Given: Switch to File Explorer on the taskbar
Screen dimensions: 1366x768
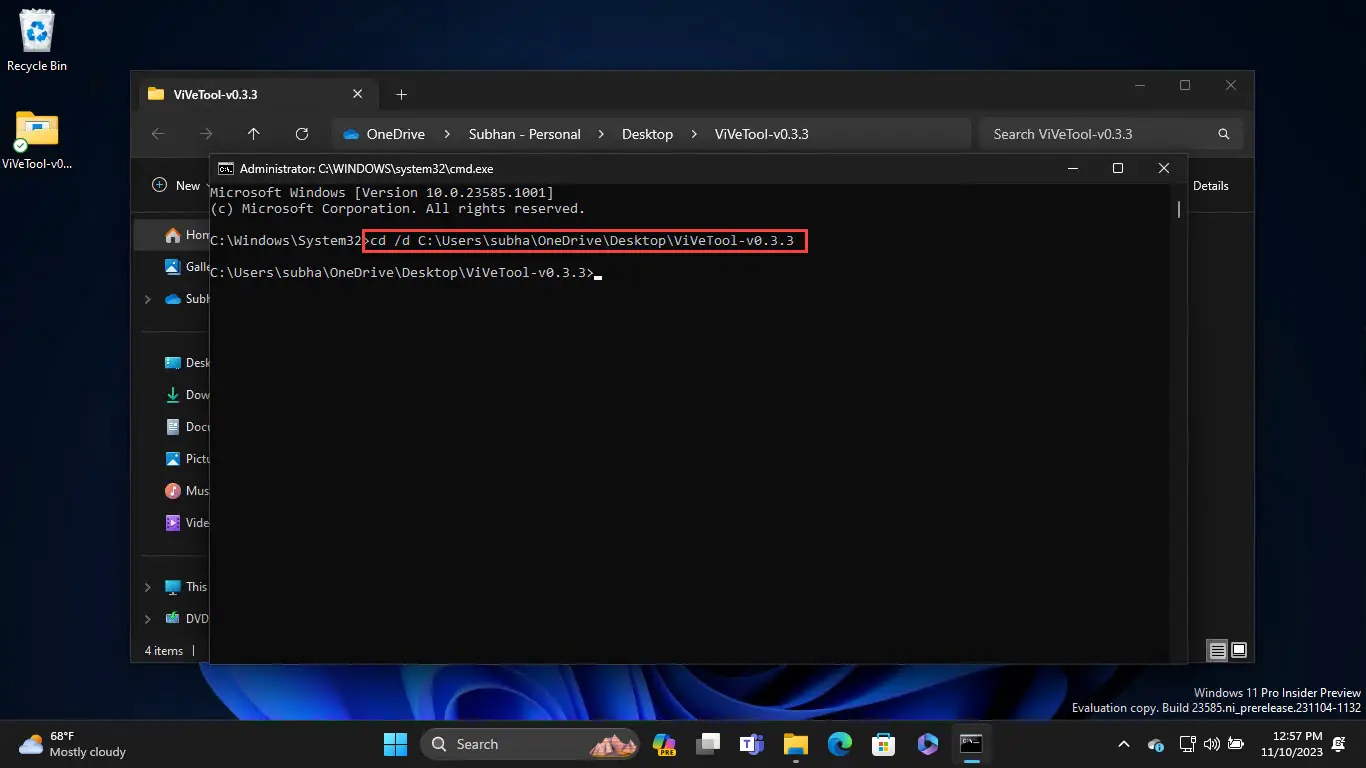Looking at the screenshot, I should (796, 744).
